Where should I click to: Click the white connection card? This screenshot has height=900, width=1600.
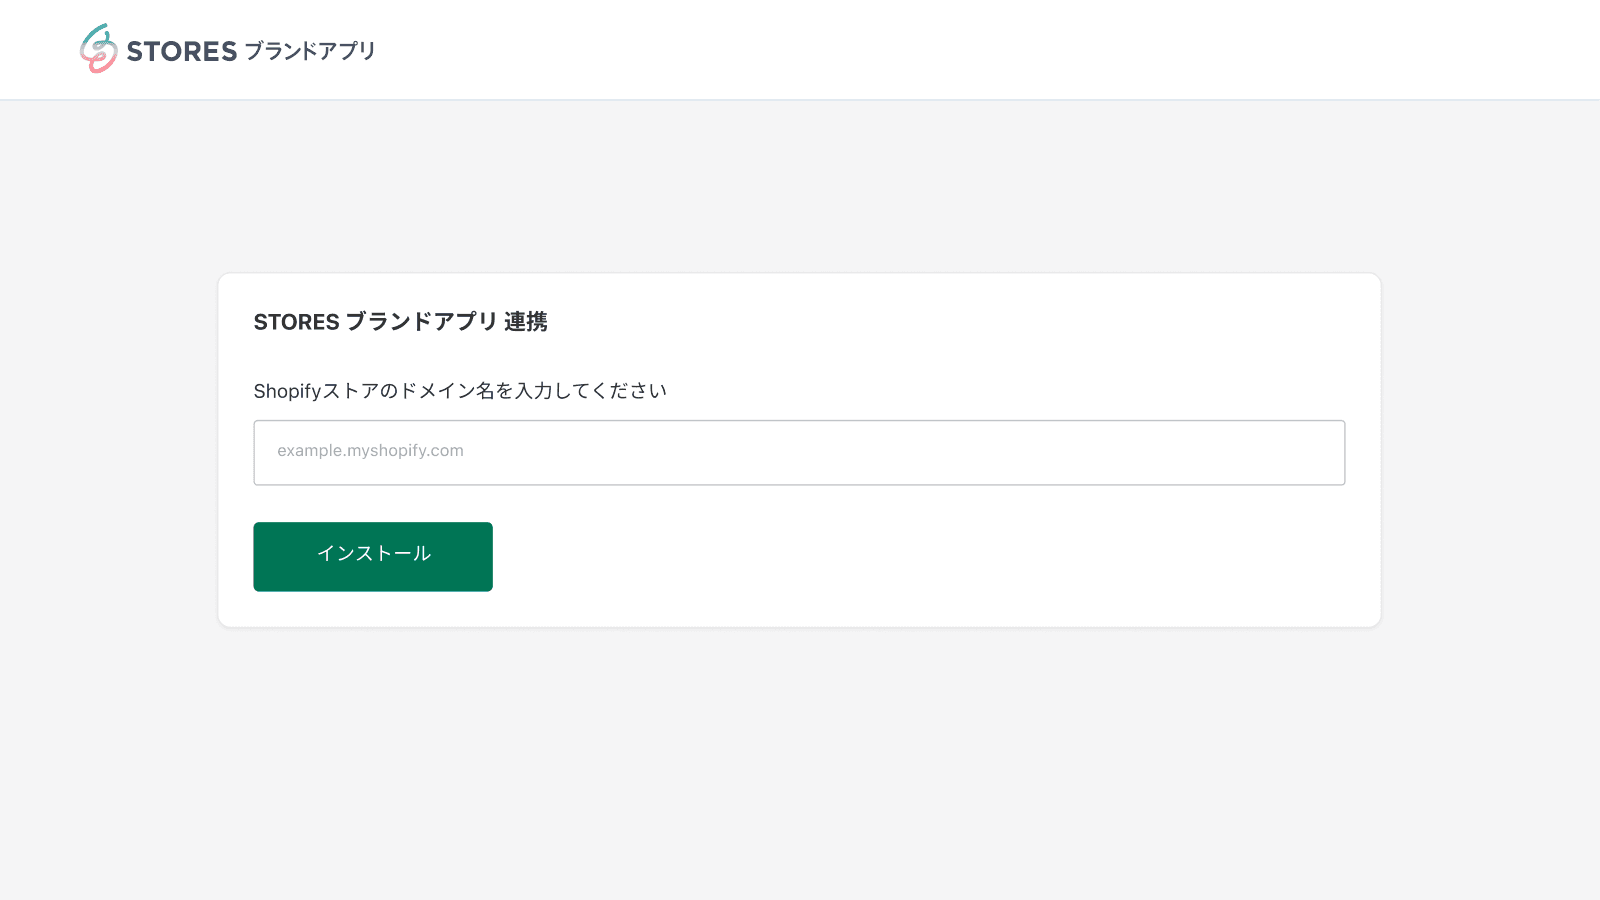[x=798, y=450]
